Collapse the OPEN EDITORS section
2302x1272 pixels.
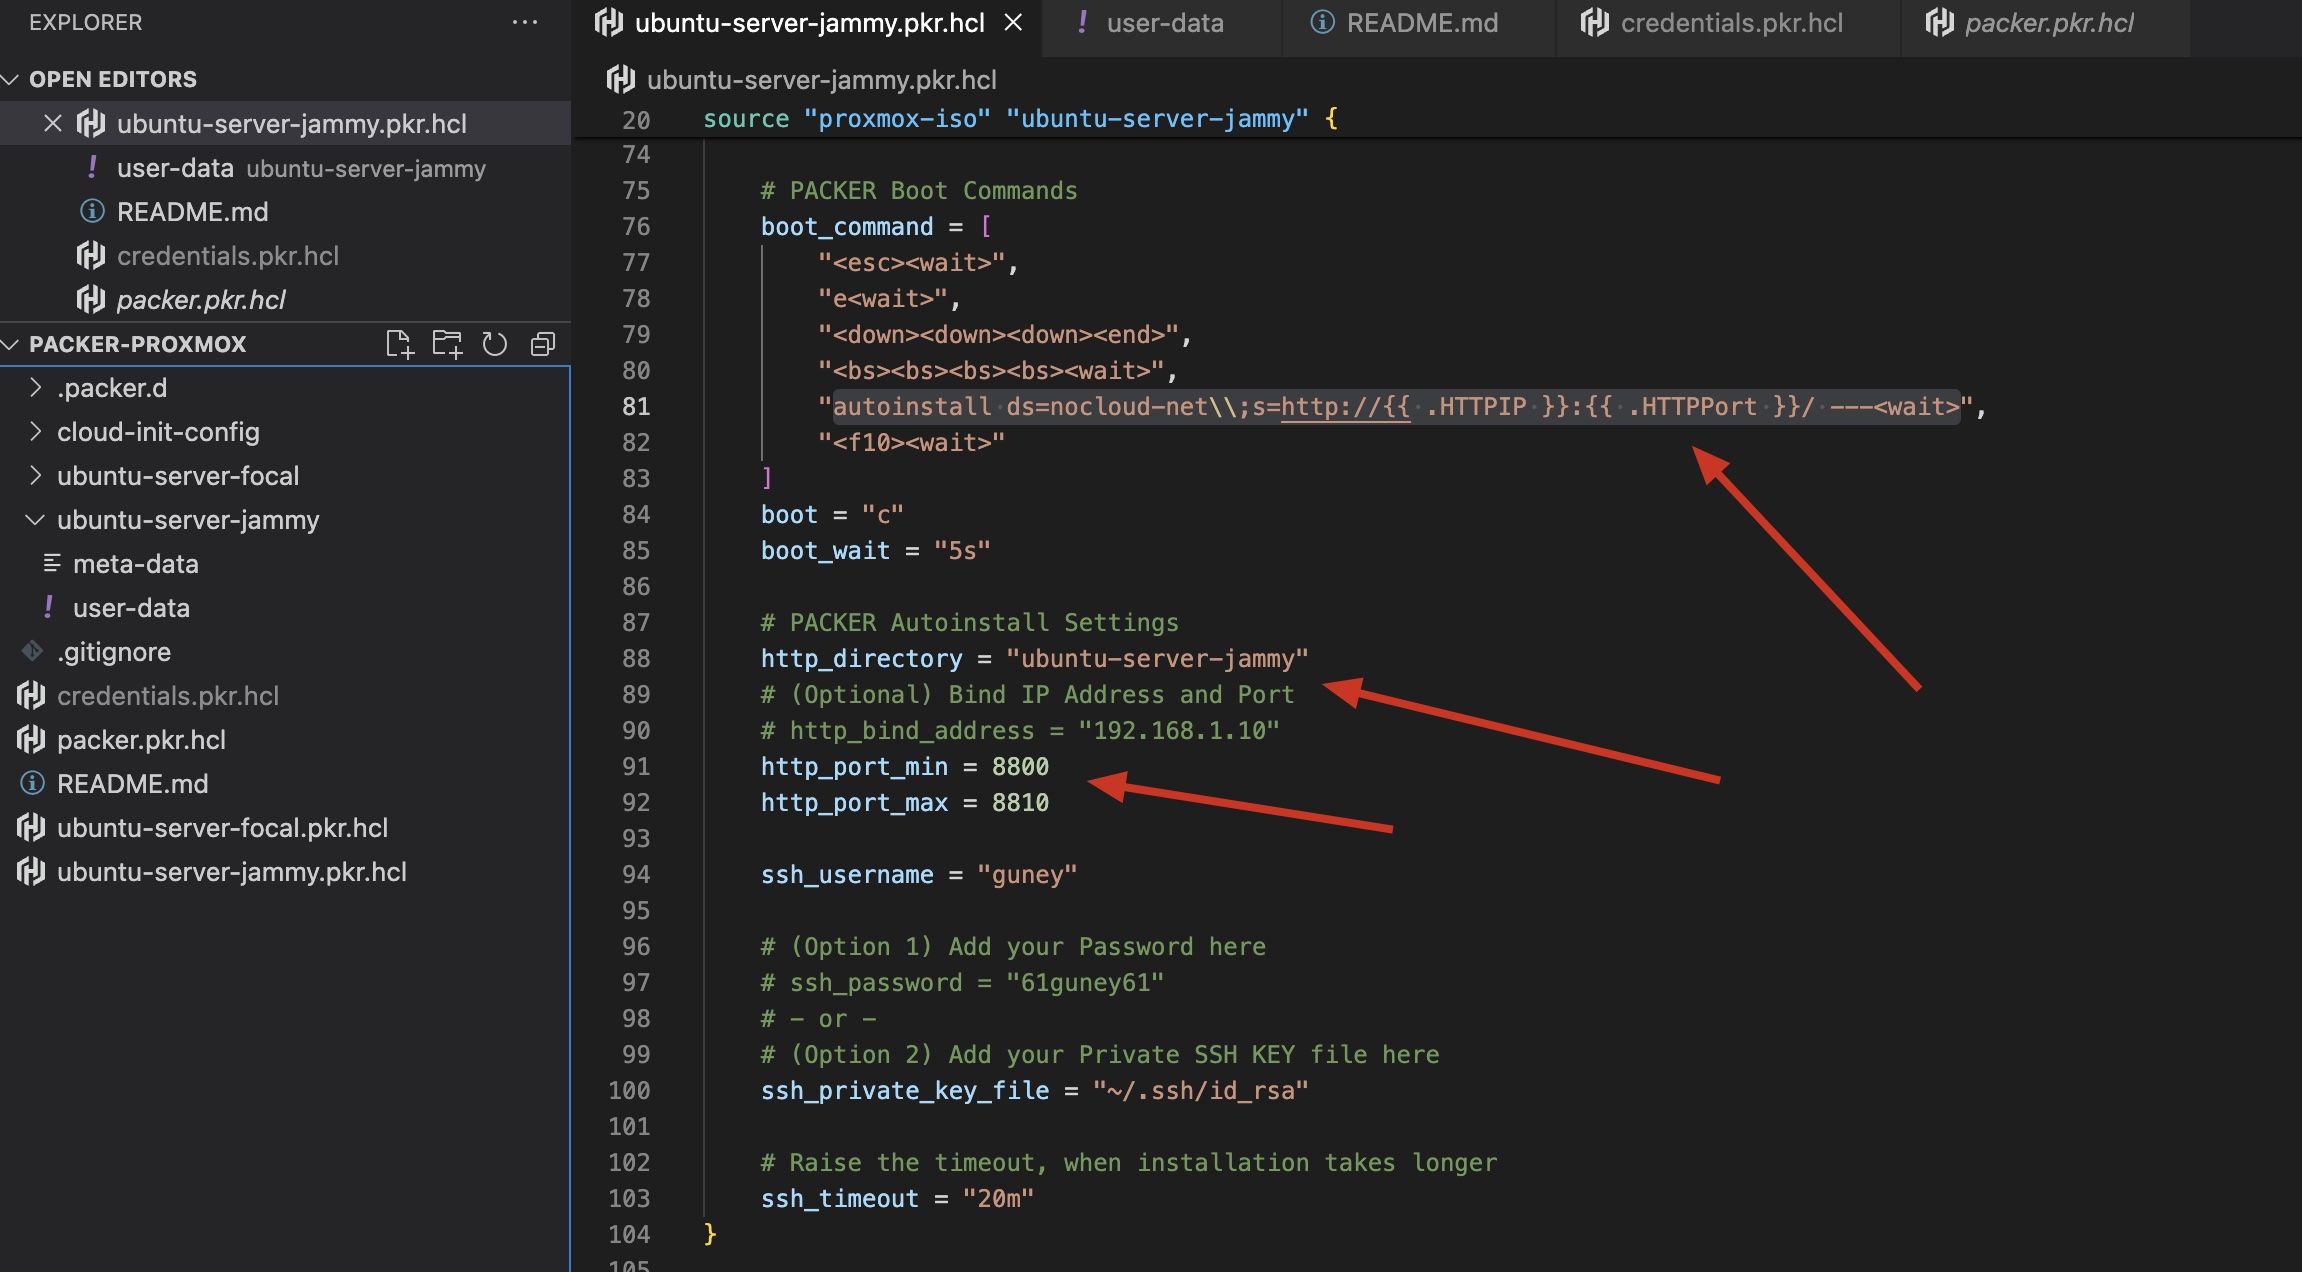tap(12, 79)
